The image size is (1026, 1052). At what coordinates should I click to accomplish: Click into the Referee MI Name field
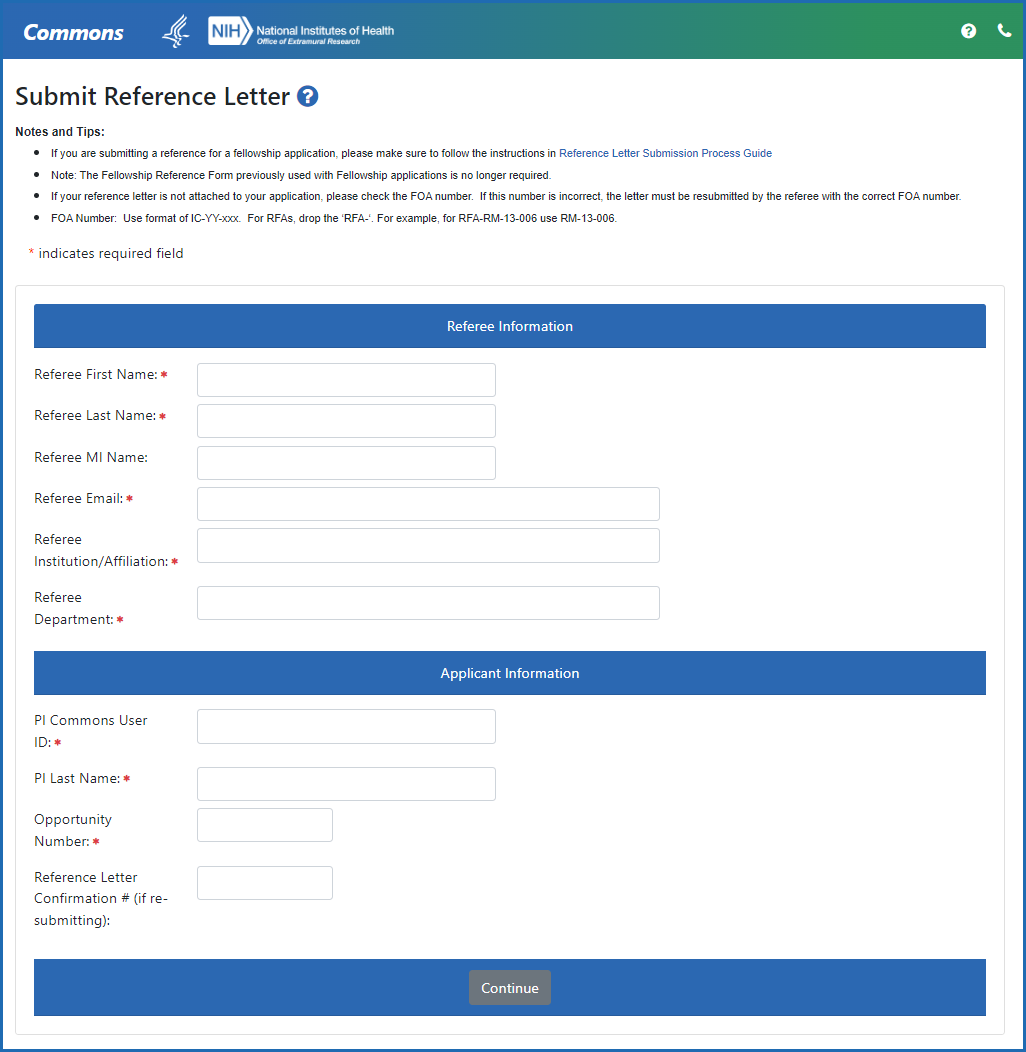(x=346, y=463)
